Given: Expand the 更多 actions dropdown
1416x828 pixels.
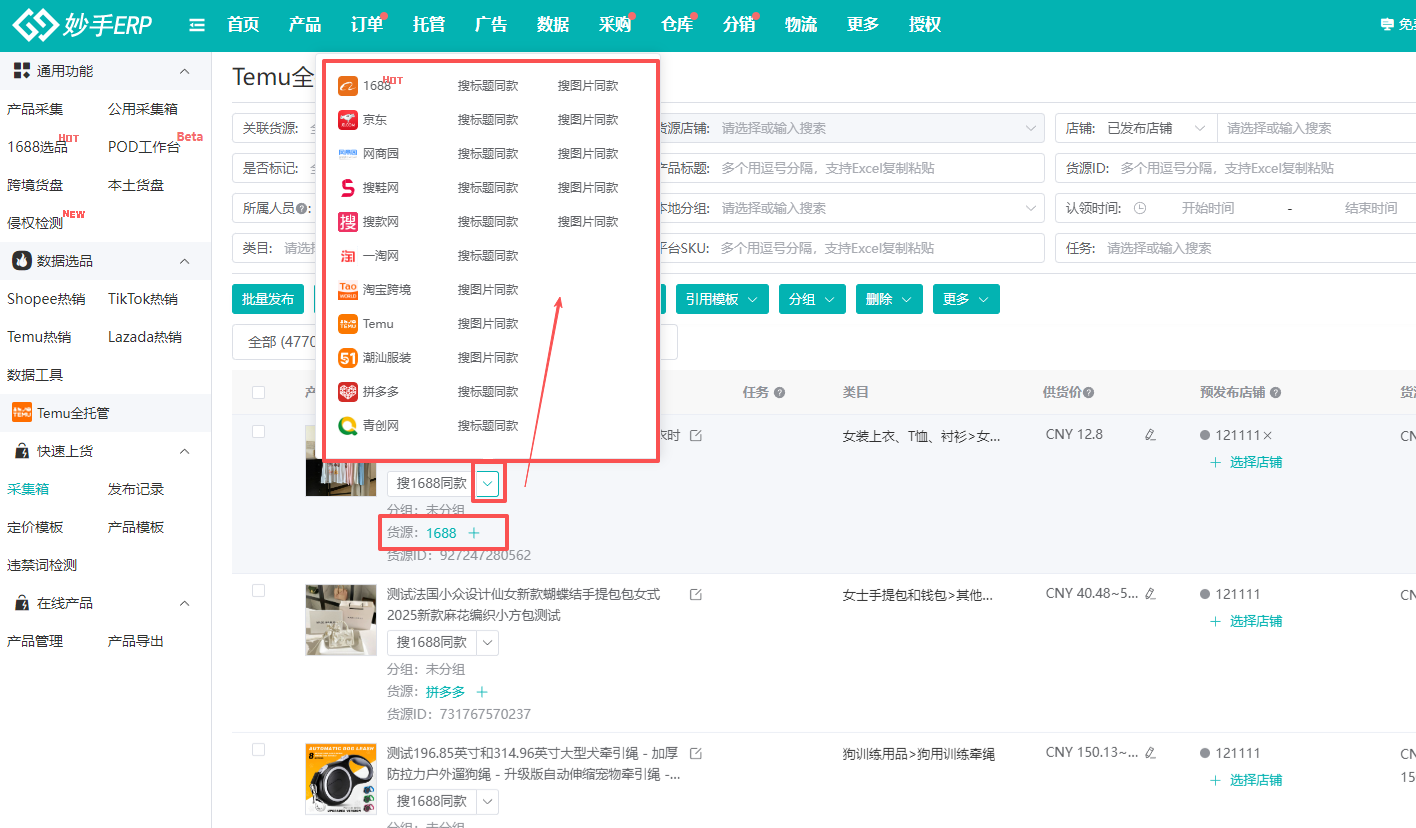Looking at the screenshot, I should click(x=966, y=299).
